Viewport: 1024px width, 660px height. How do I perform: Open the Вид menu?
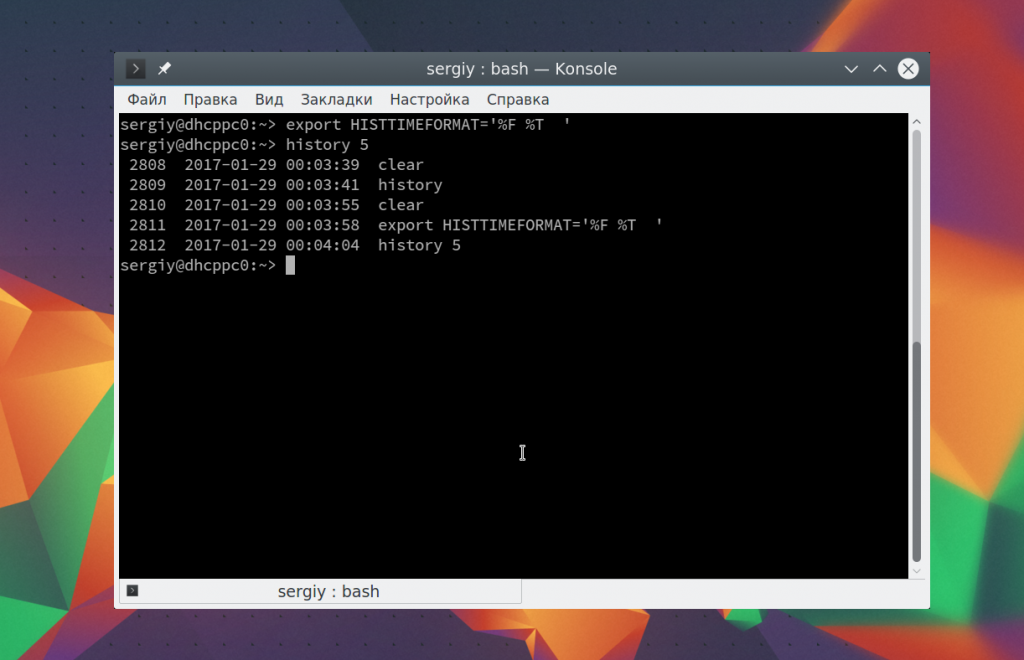pyautogui.click(x=269, y=99)
